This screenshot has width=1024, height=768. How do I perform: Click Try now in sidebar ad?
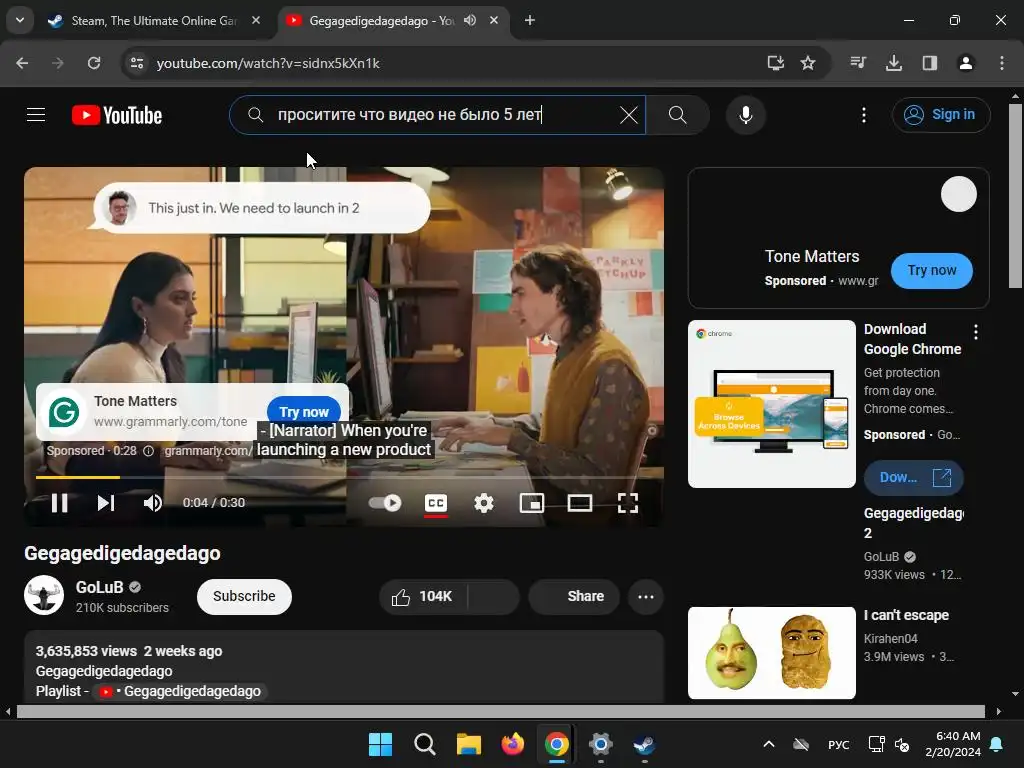[931, 270]
